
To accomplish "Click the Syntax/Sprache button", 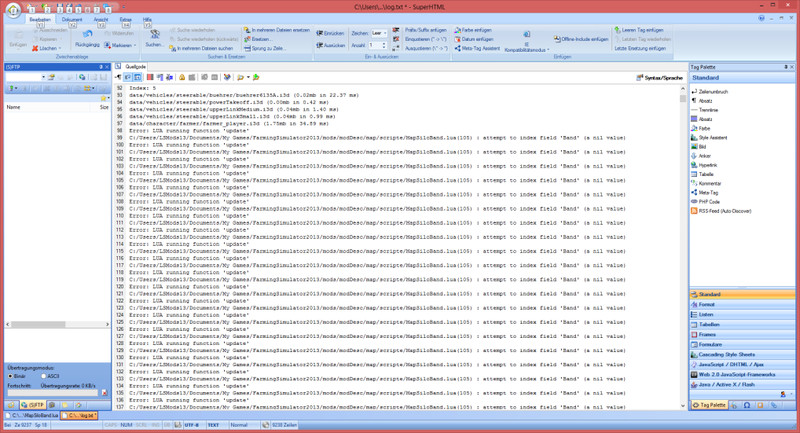I will click(659, 78).
